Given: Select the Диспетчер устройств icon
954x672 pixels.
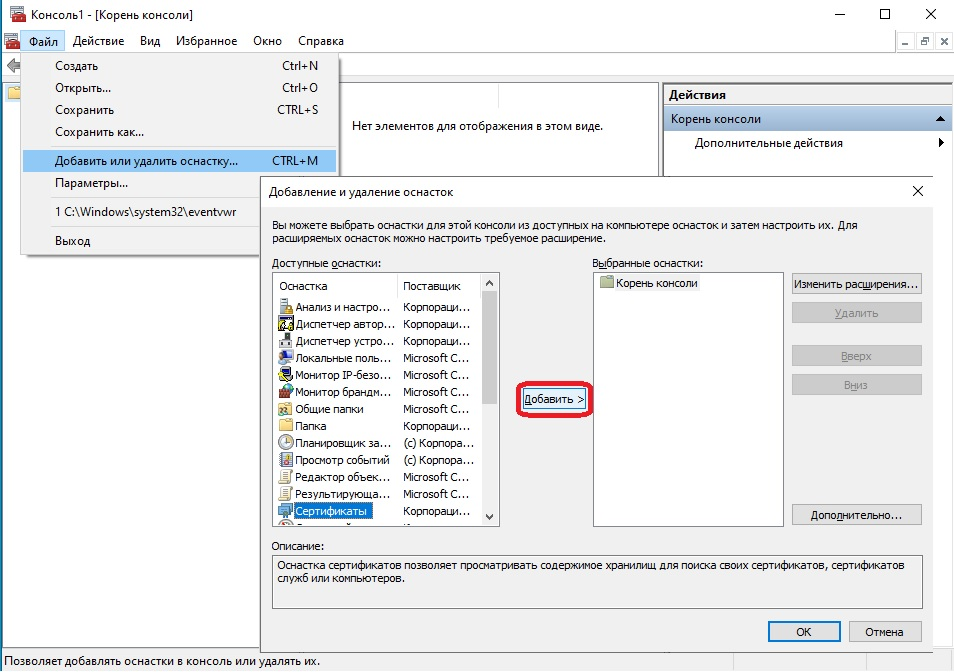Looking at the screenshot, I should [286, 341].
